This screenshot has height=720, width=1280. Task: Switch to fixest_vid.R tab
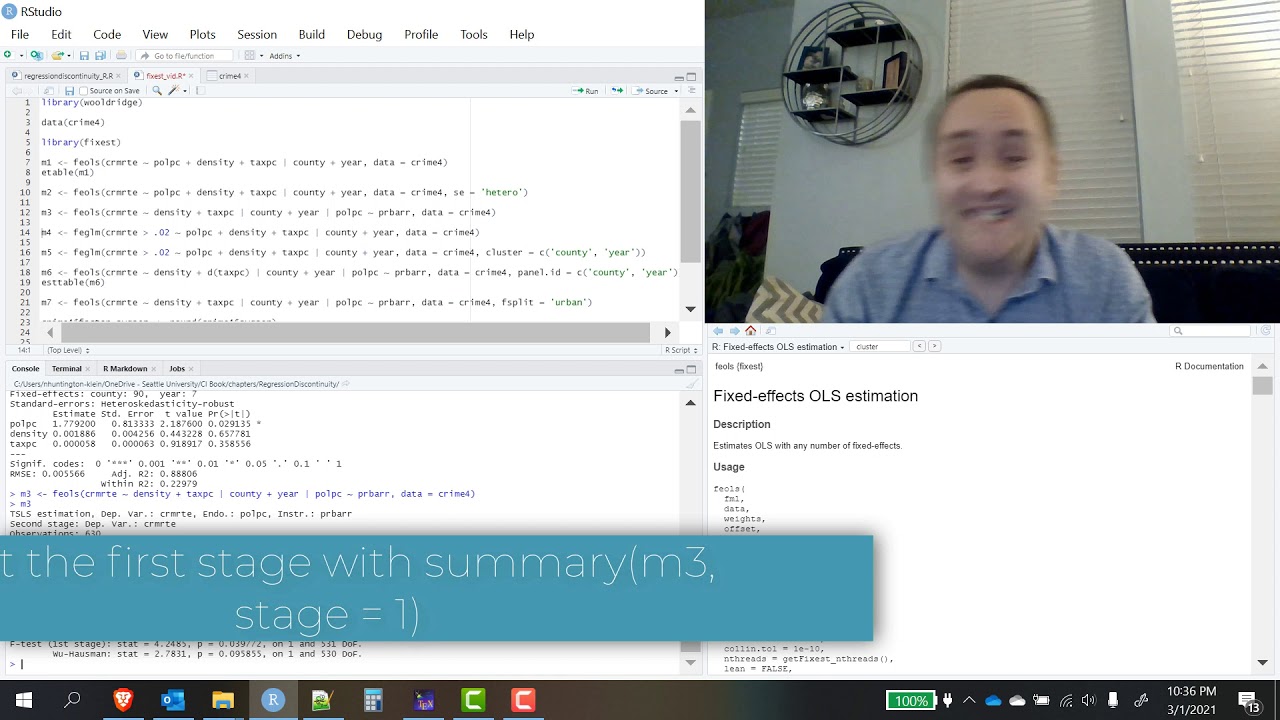165,76
